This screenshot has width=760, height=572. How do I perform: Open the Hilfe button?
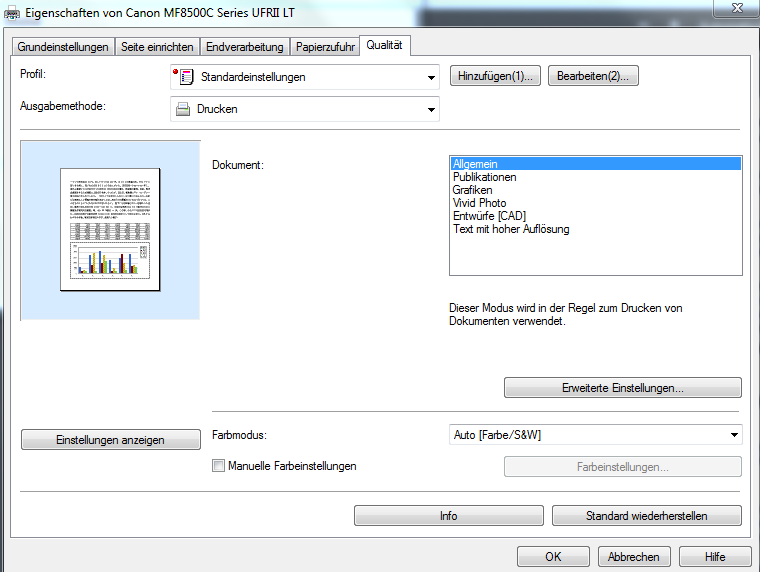click(x=715, y=556)
